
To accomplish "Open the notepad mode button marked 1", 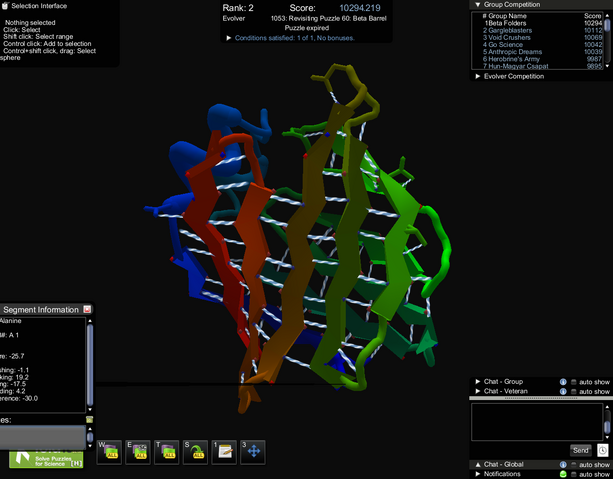I will pyautogui.click(x=224, y=452).
